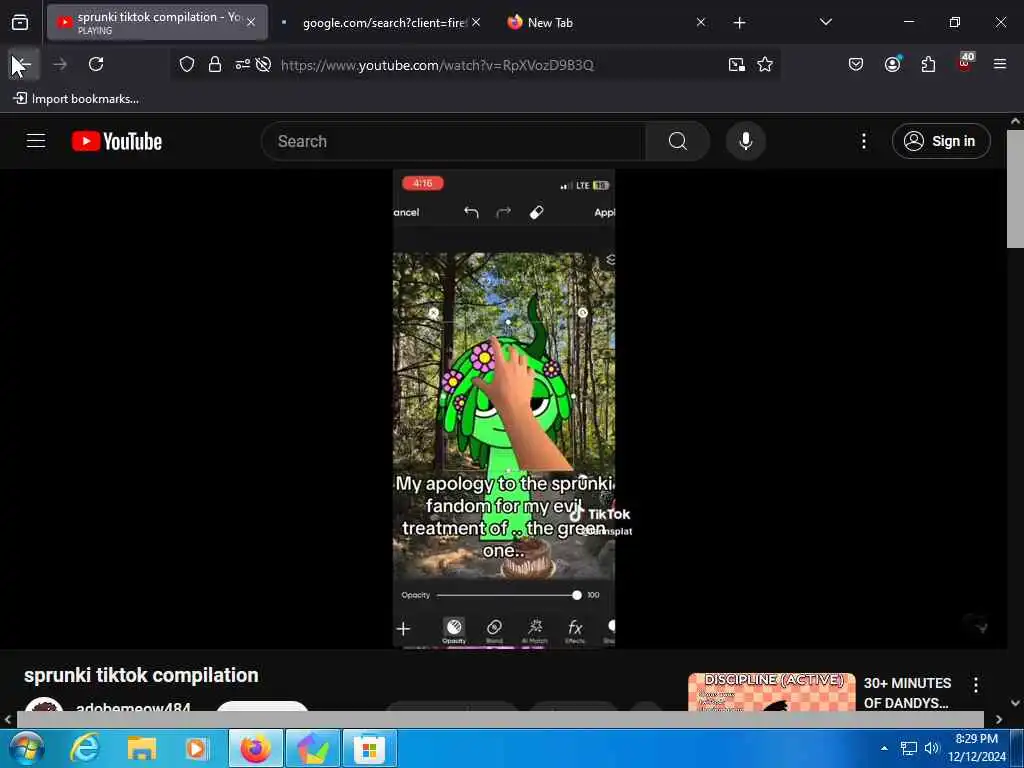Reload the current YouTube page

tap(96, 64)
